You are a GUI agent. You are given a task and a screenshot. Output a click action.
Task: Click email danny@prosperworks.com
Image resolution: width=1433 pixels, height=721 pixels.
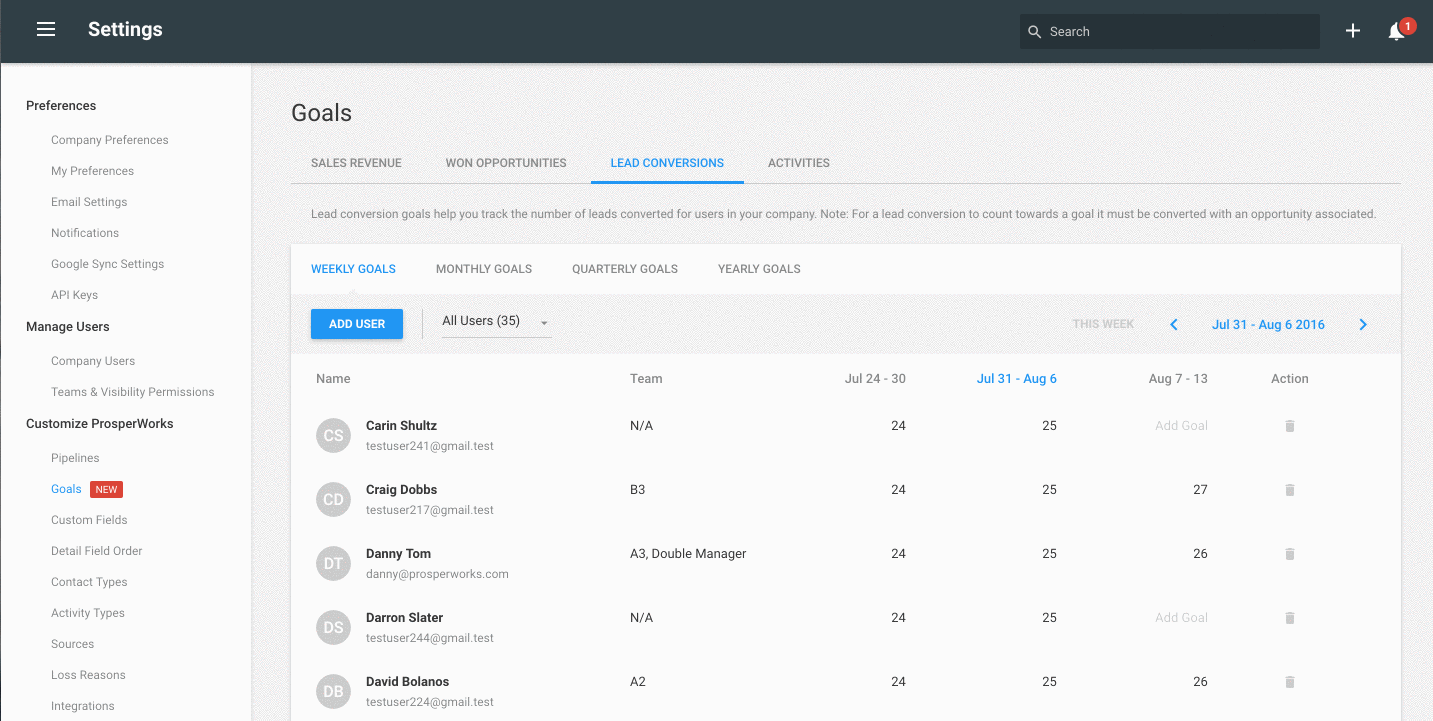[x=437, y=574]
